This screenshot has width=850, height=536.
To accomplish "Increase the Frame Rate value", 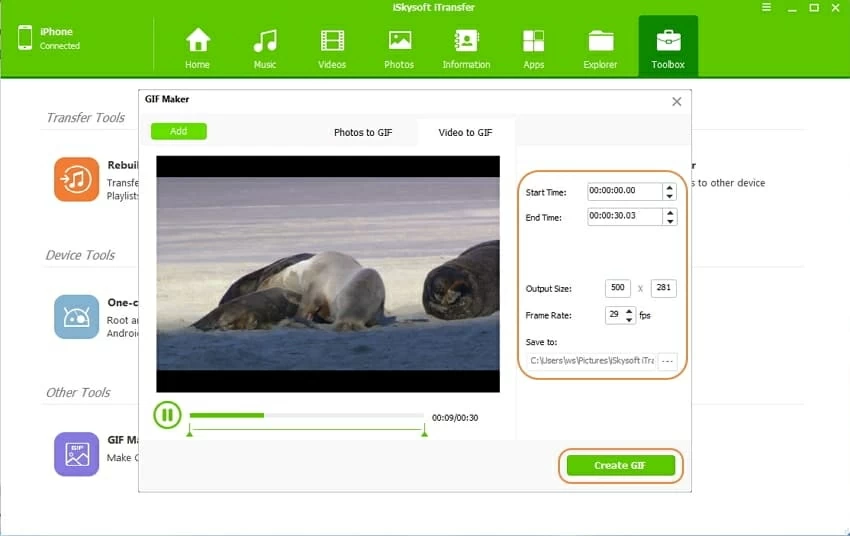I will click(x=629, y=311).
